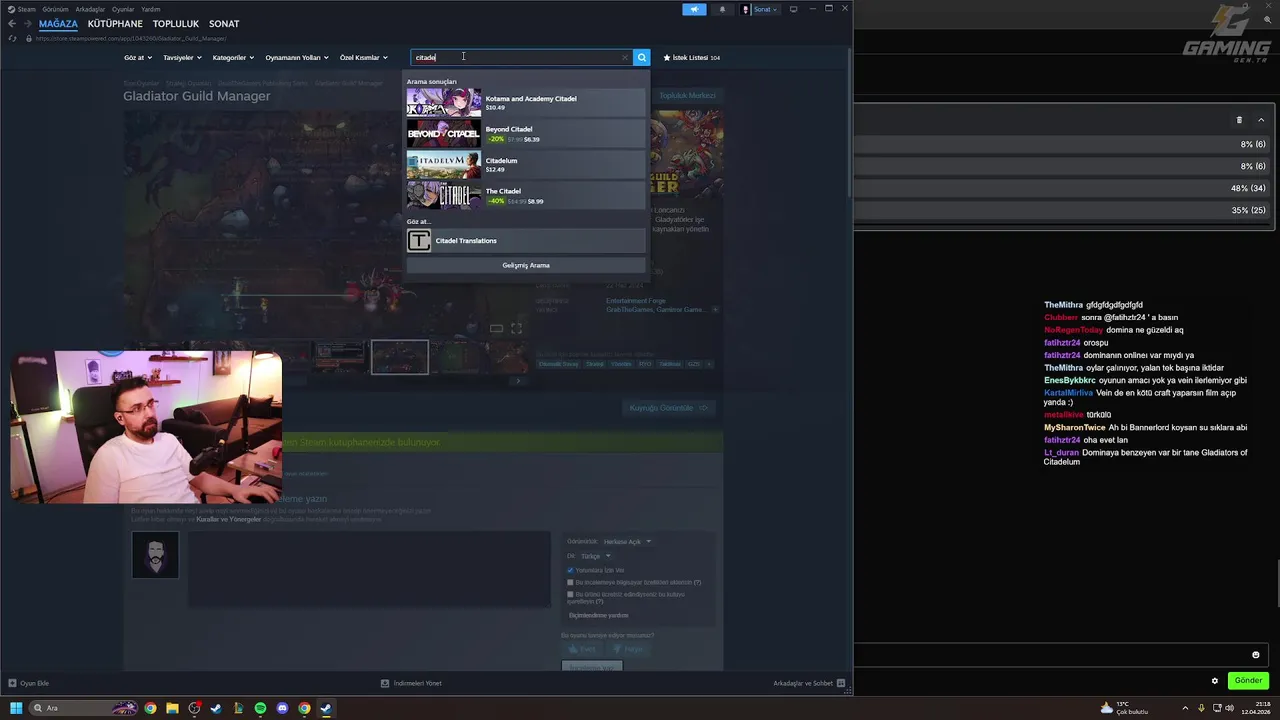Click the 'Kuyruğu Görüntüle' queue button
1280x720 pixels.
671,408
